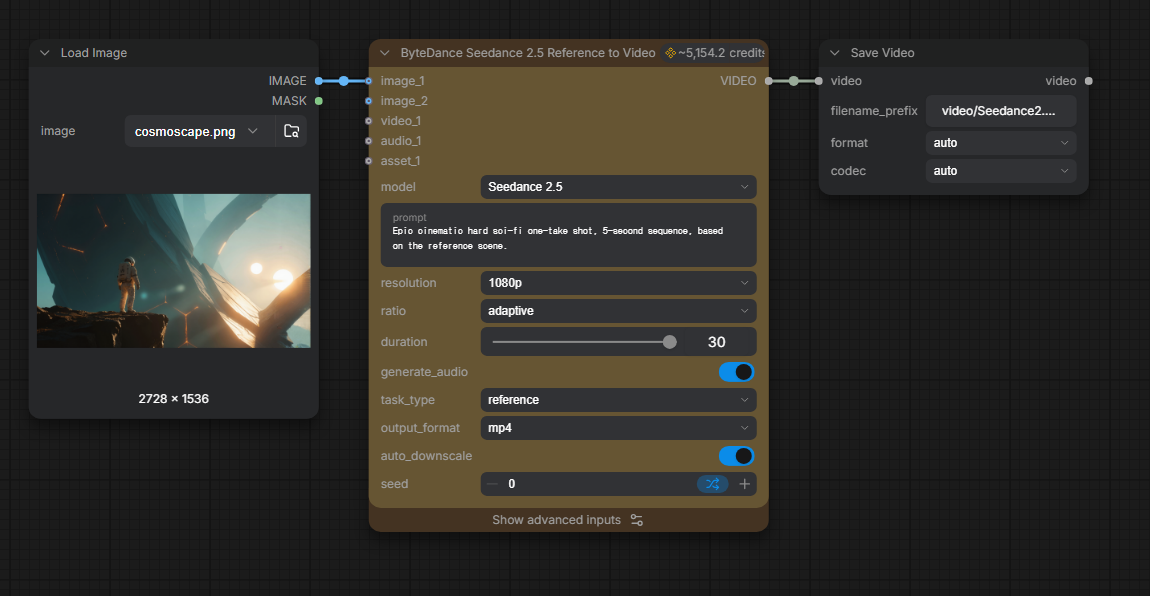Toggle auto_downscale switch off
This screenshot has width=1150, height=596.
736,455
